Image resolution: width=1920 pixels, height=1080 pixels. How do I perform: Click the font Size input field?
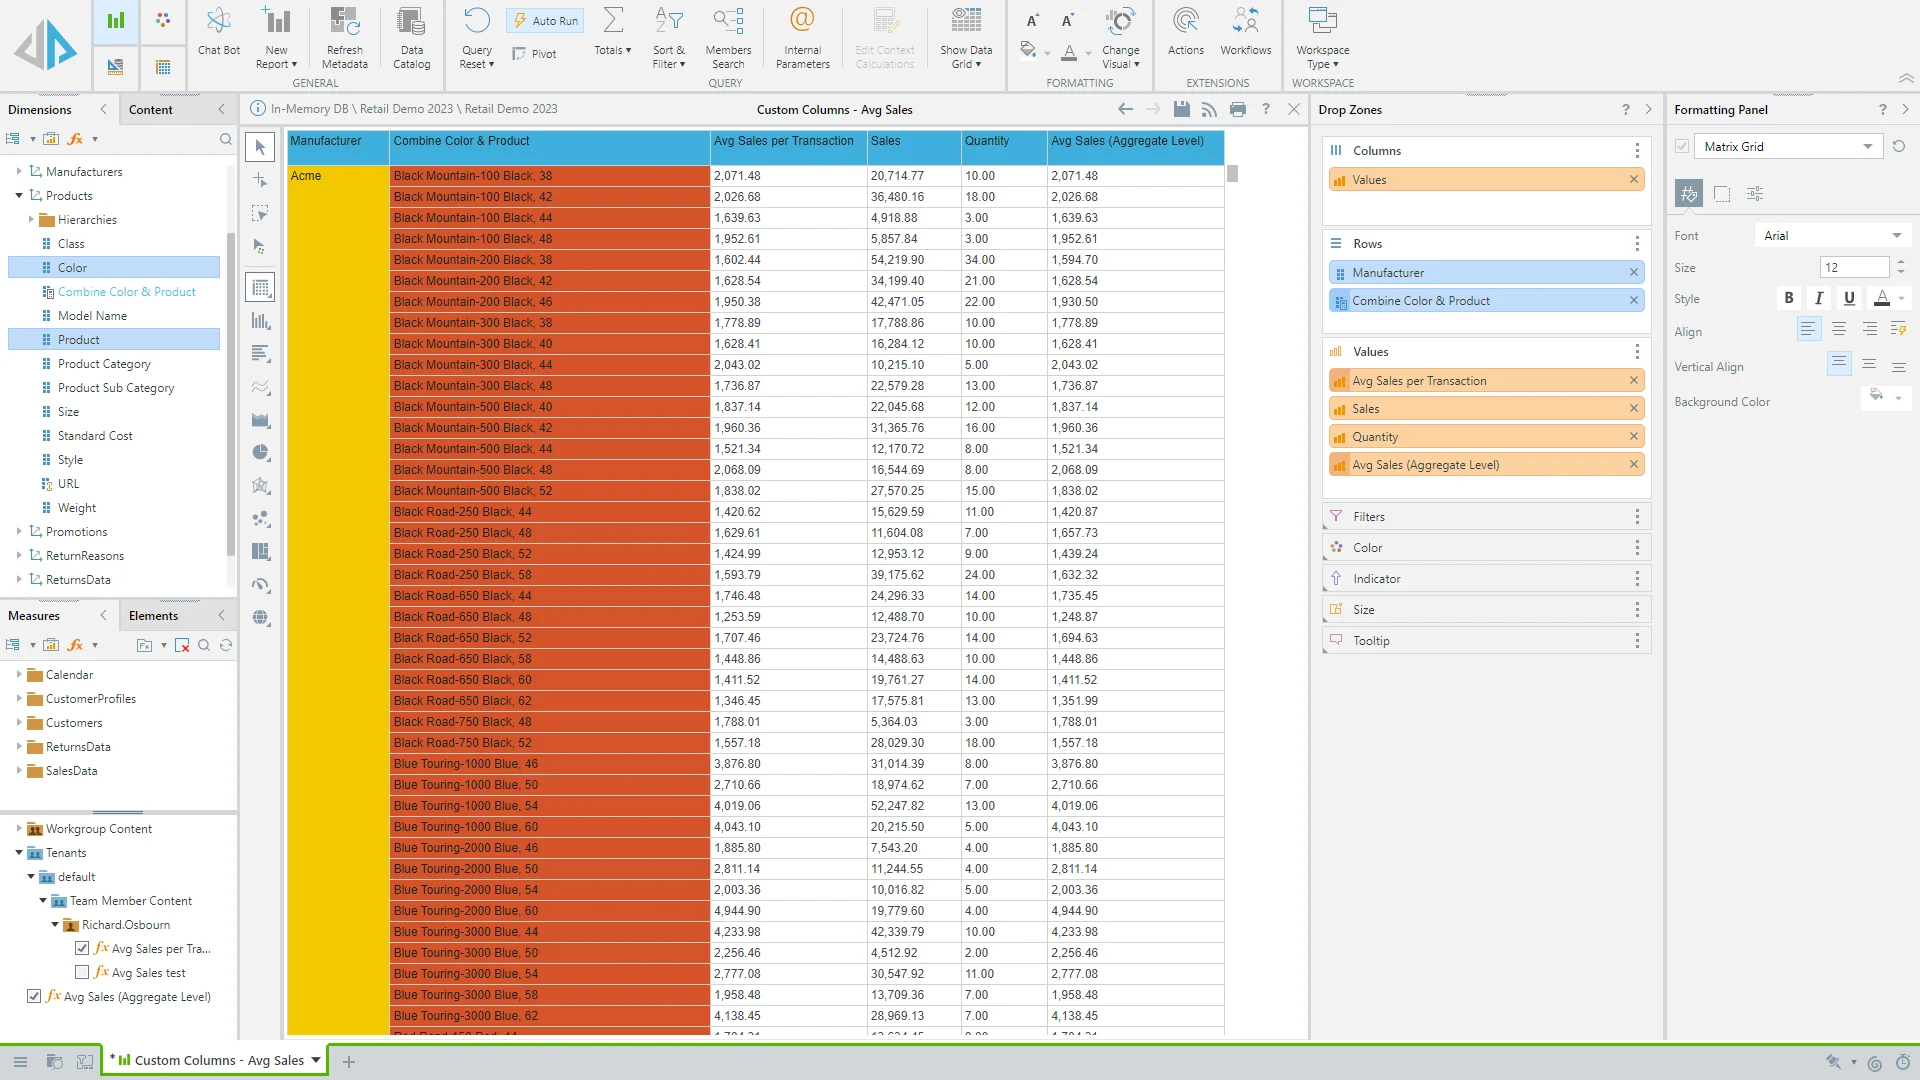1853,268
